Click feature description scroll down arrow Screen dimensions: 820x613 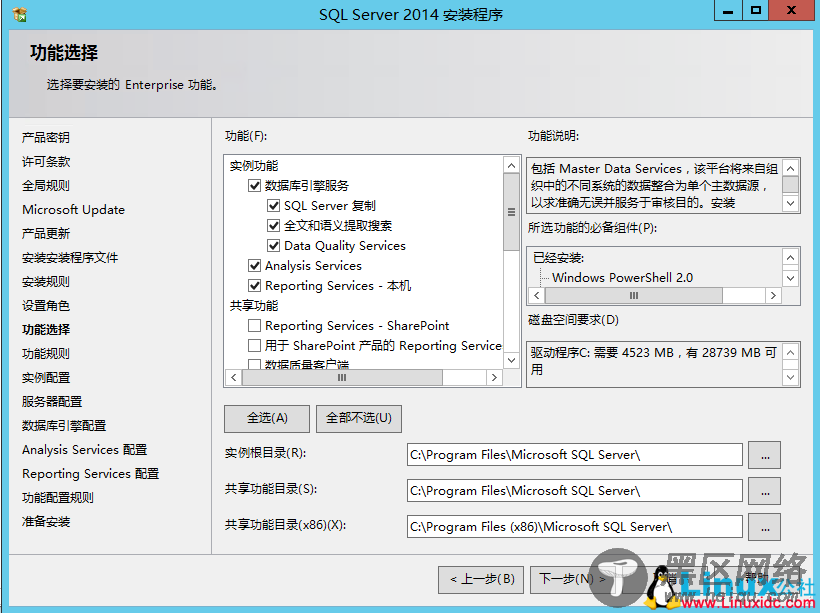(x=791, y=203)
